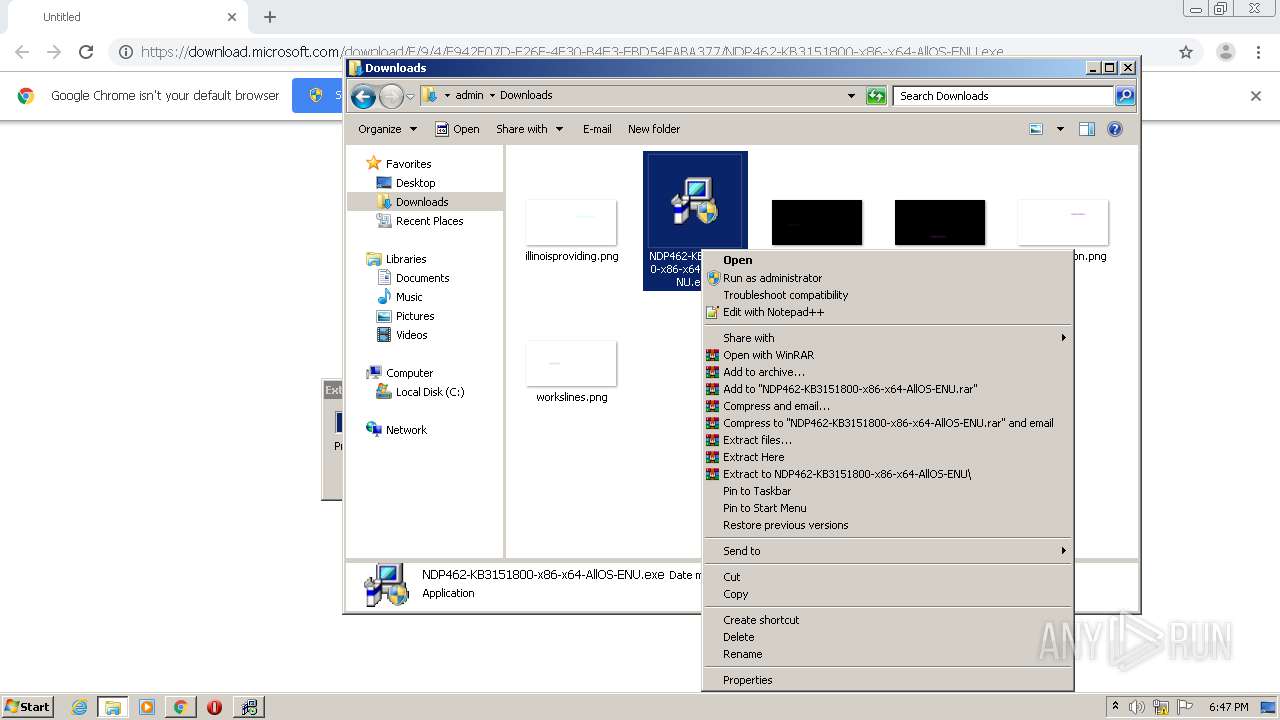Viewport: 1280px width, 720px height.
Task: Click the Windows Explorer taskbar icon
Action: pos(113,707)
